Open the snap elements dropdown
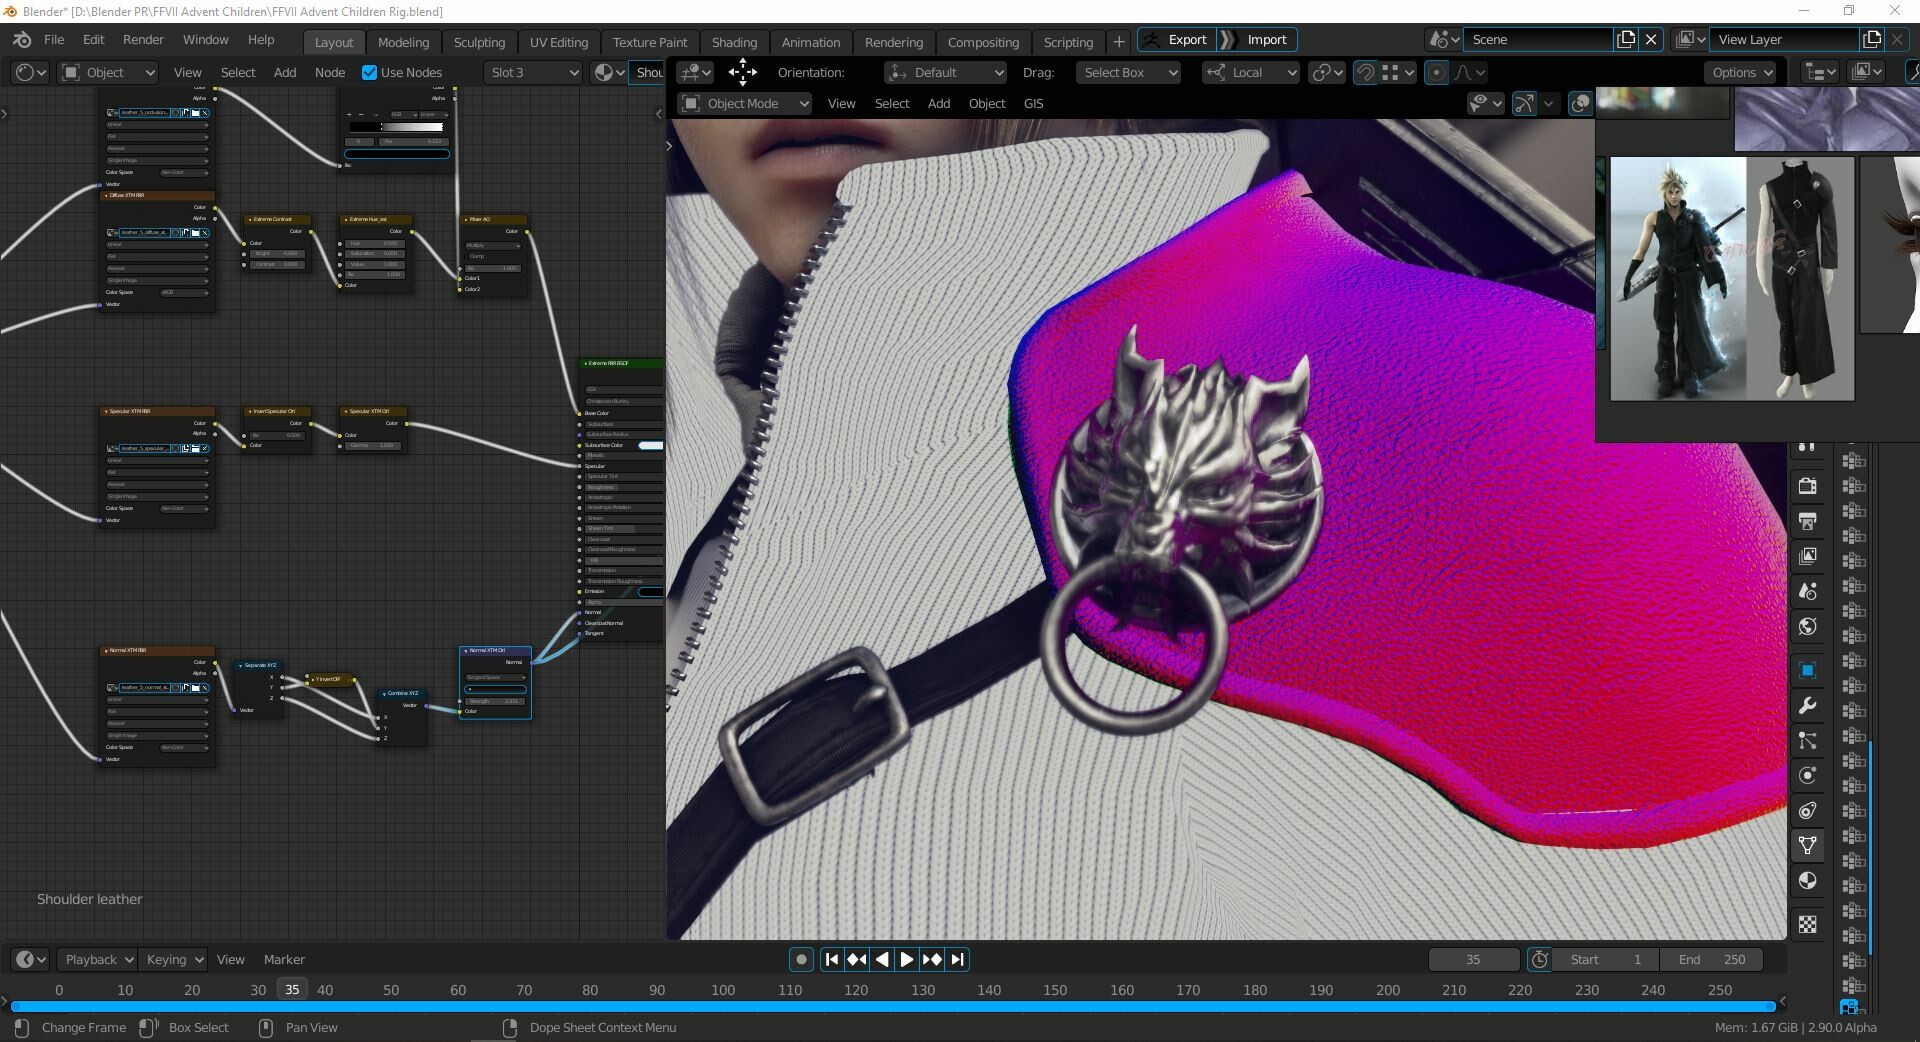Viewport: 1920px width, 1042px height. (x=1398, y=72)
